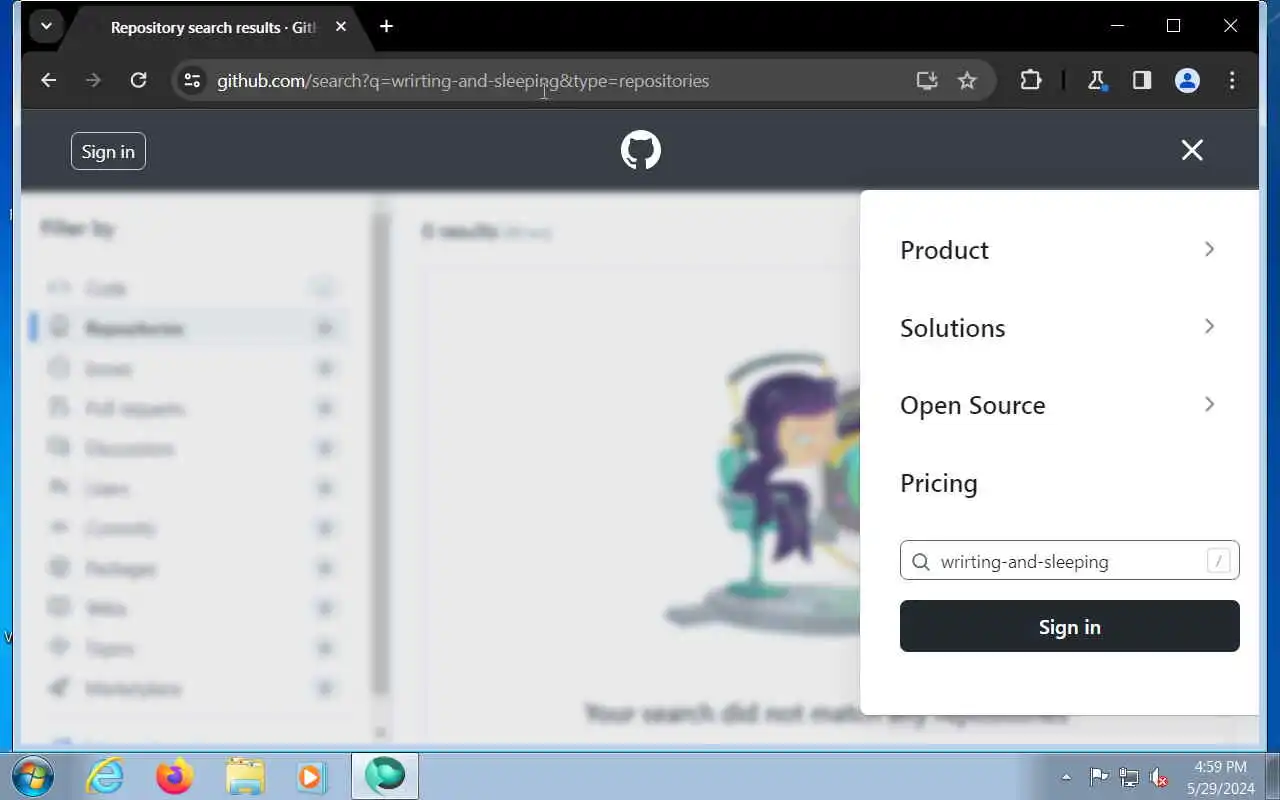Open Chrome three-dot menu
1280x800 pixels.
1232,80
